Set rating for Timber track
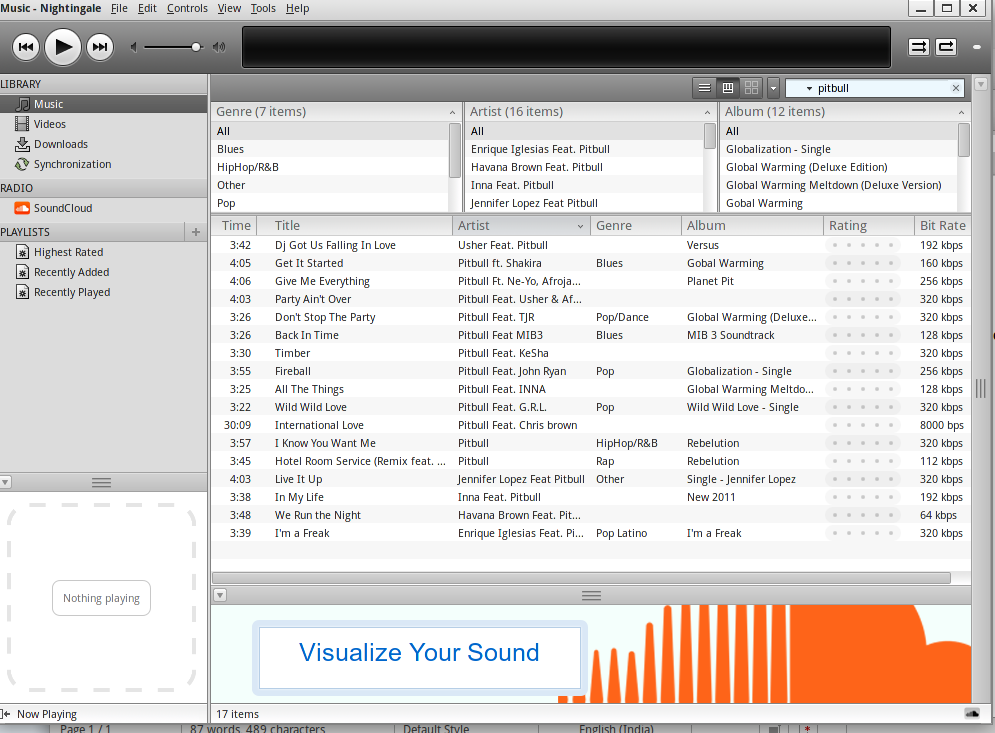 point(862,353)
